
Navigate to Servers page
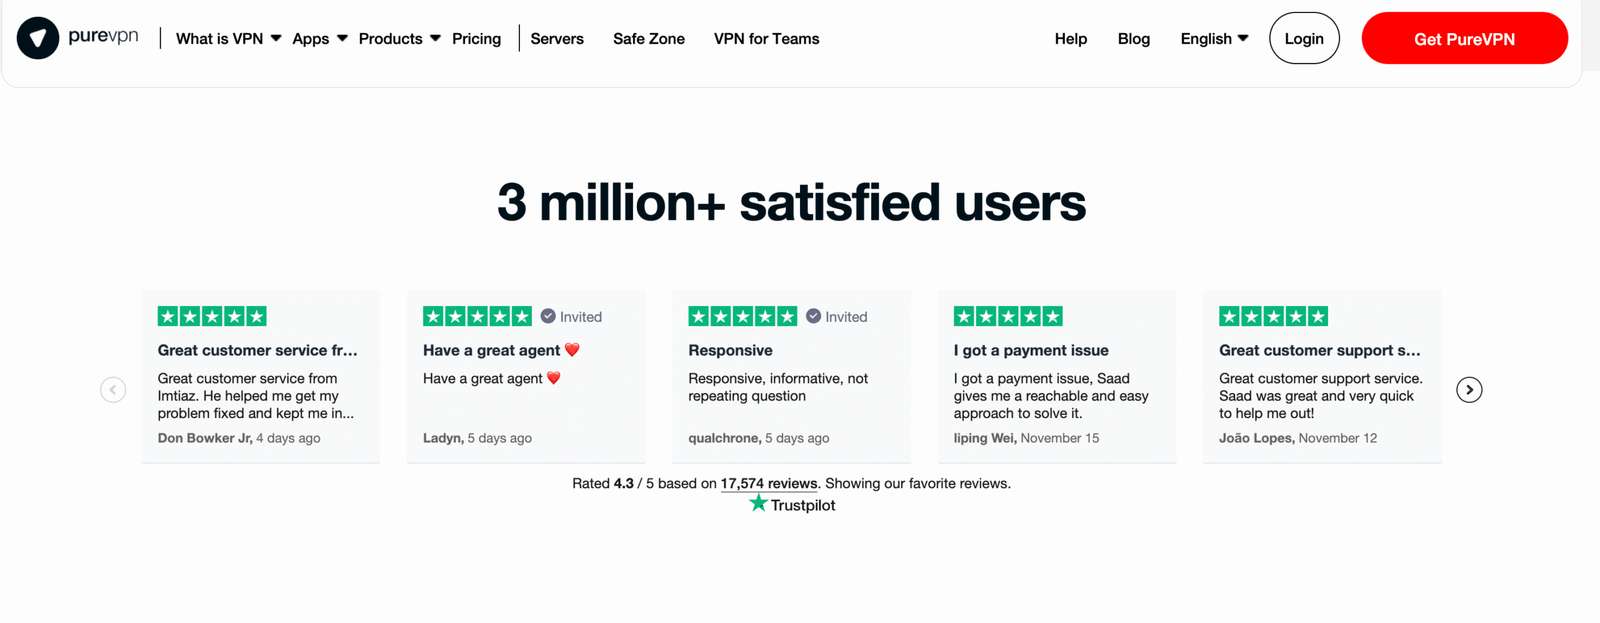click(x=557, y=39)
